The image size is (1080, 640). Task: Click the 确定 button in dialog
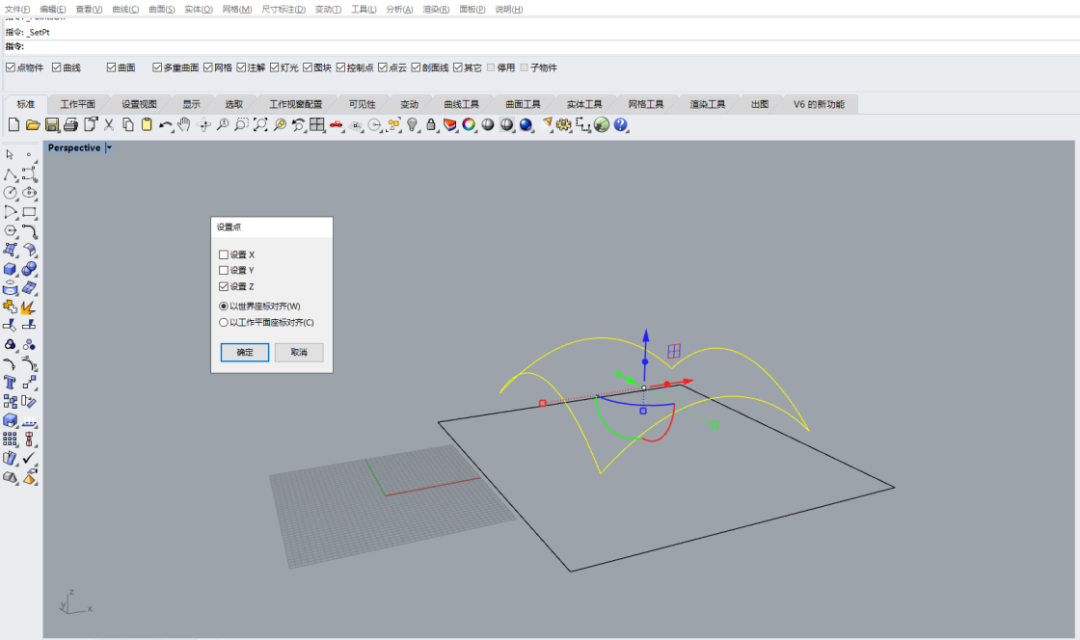tap(244, 352)
